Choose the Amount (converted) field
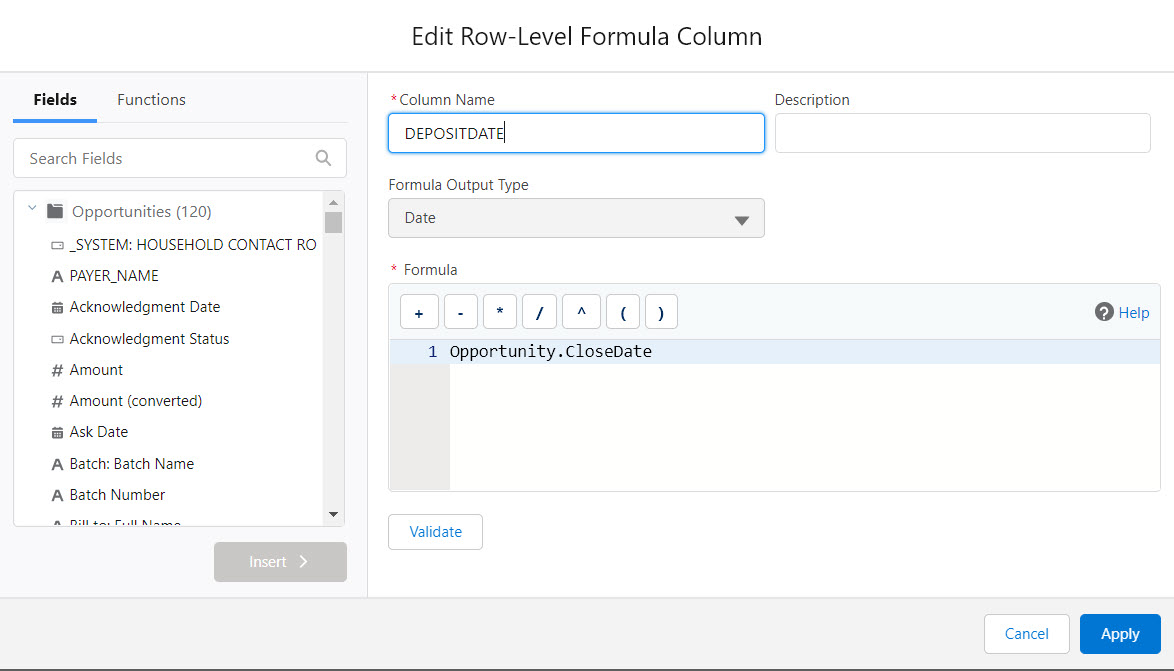This screenshot has width=1174, height=671. coord(135,401)
